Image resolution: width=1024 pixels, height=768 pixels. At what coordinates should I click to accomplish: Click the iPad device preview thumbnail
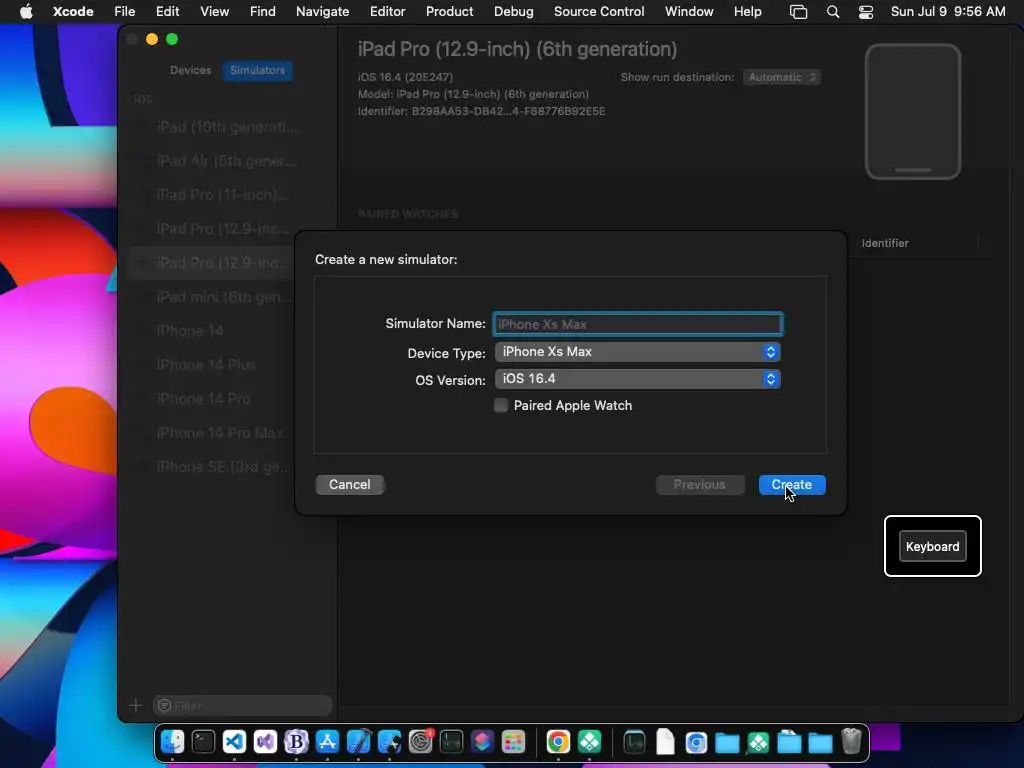[913, 111]
